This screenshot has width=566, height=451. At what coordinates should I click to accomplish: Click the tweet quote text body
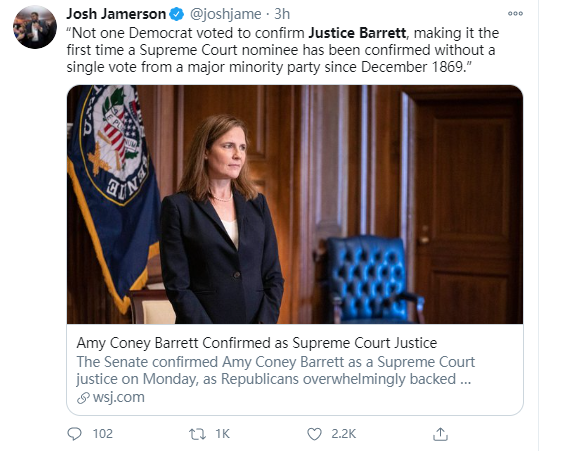[x=283, y=50]
